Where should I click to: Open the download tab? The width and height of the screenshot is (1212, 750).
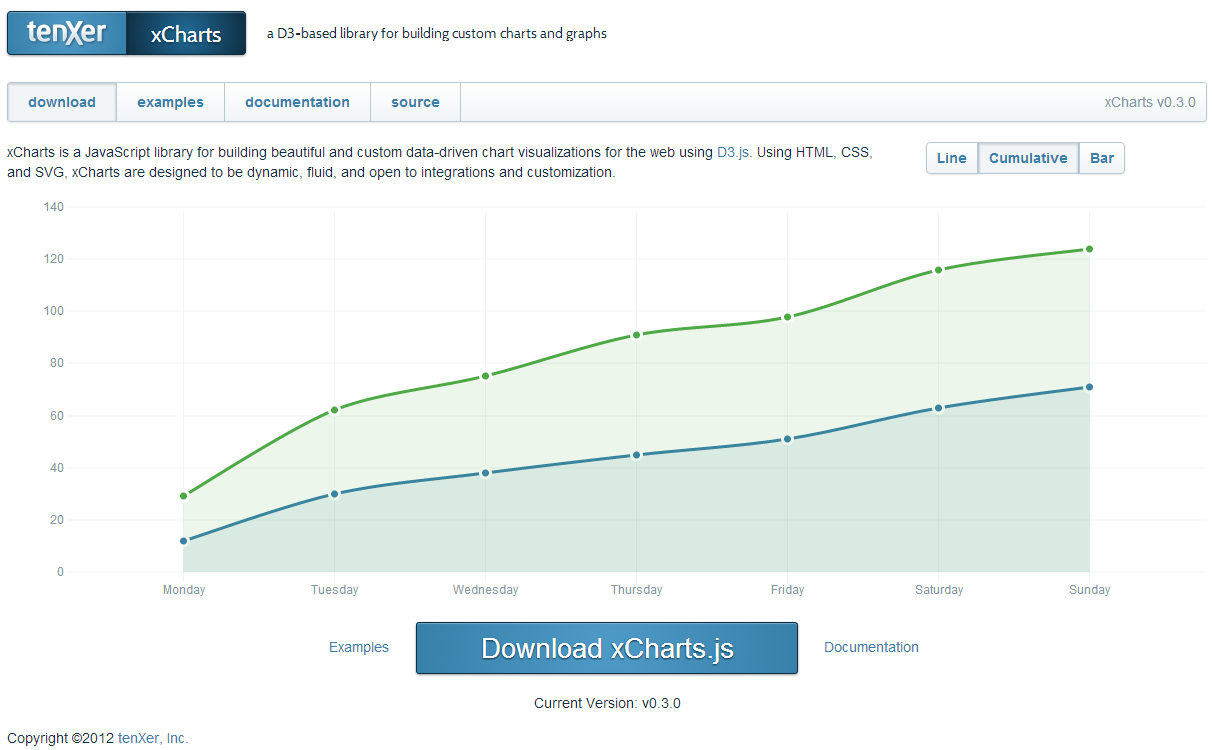[x=62, y=102]
